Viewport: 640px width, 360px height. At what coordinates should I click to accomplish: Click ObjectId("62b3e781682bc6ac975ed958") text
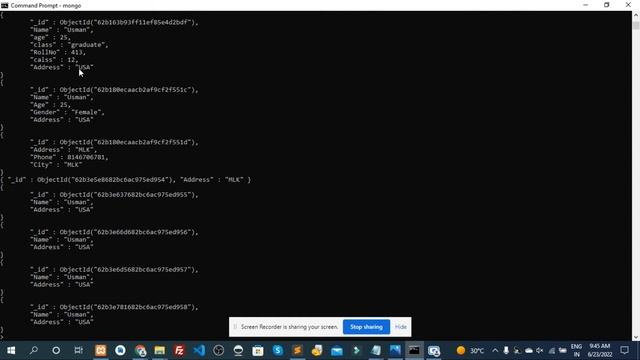point(127,307)
